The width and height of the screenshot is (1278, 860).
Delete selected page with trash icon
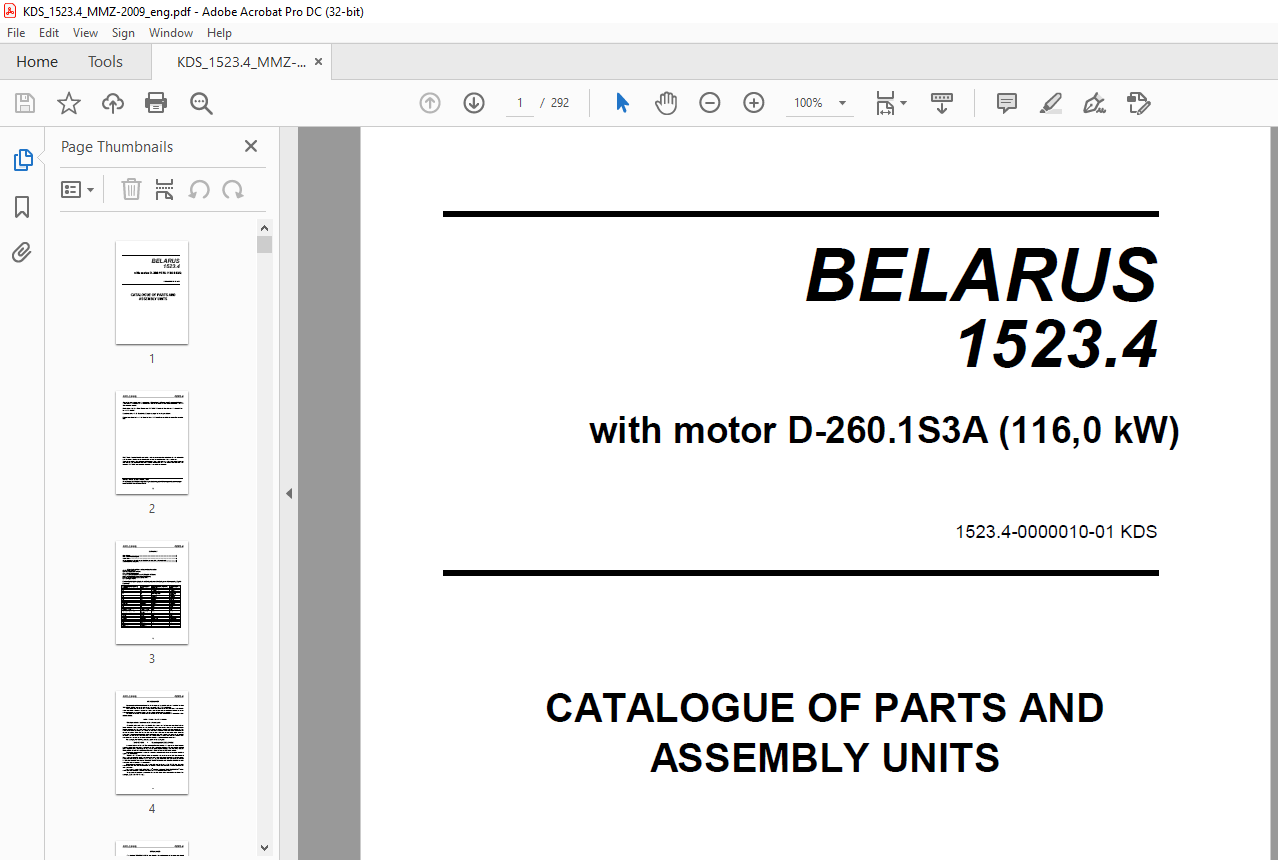(131, 189)
